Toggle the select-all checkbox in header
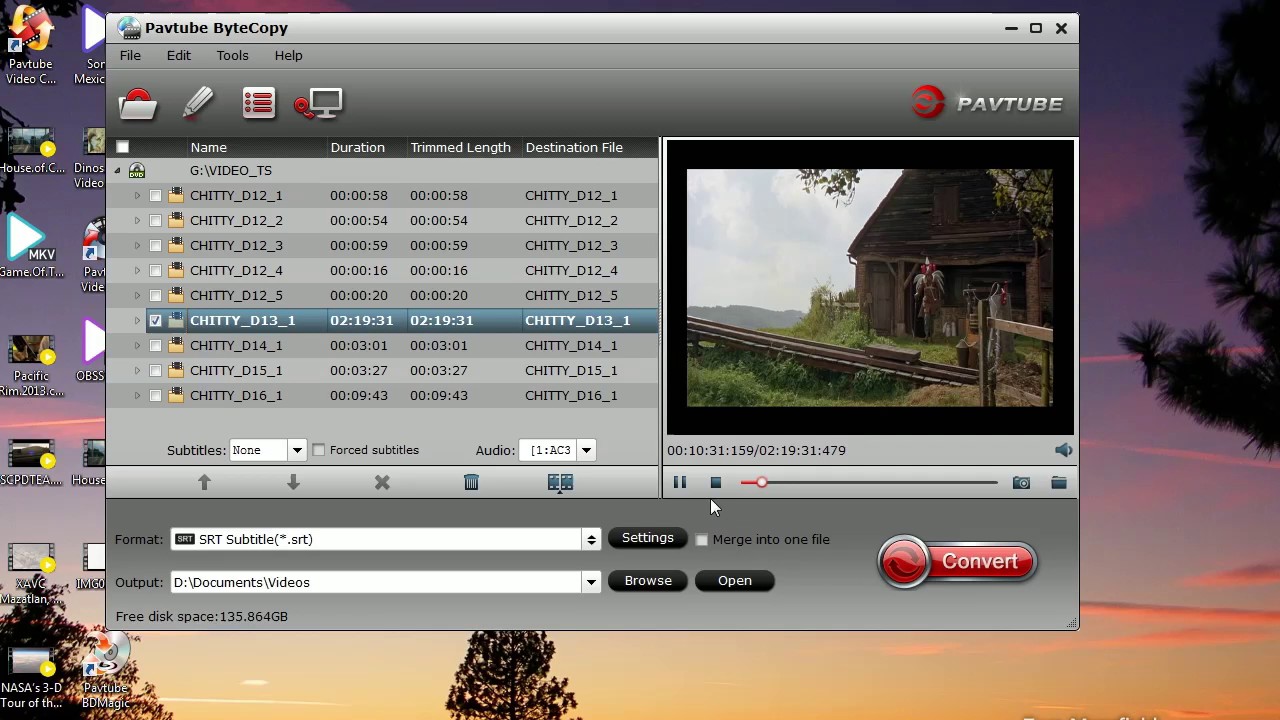This screenshot has width=1280, height=720. pyautogui.click(x=123, y=147)
